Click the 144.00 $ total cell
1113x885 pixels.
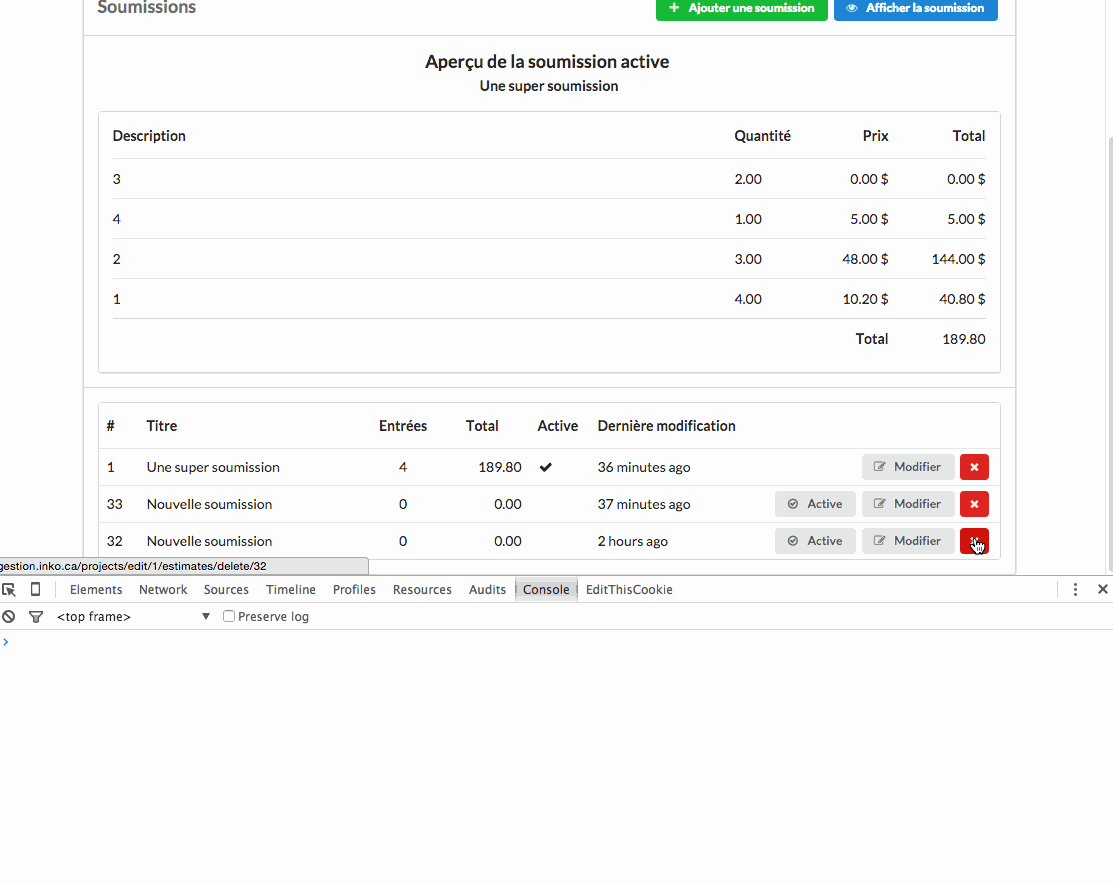coord(958,259)
